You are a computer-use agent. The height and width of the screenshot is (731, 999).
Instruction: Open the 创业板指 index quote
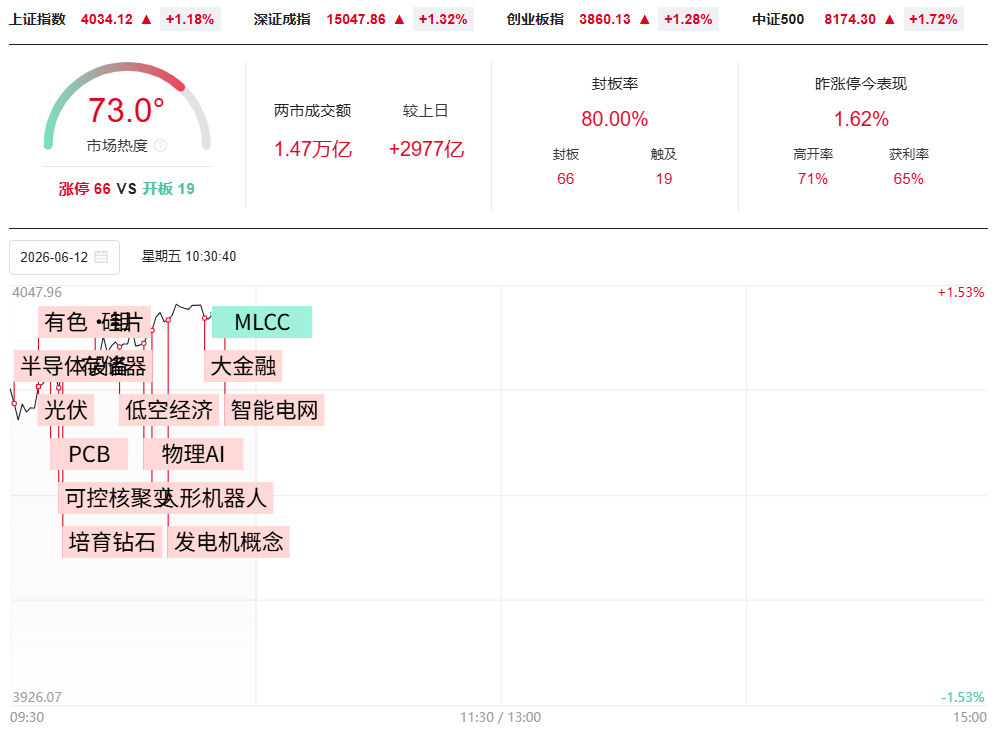pyautogui.click(x=535, y=19)
